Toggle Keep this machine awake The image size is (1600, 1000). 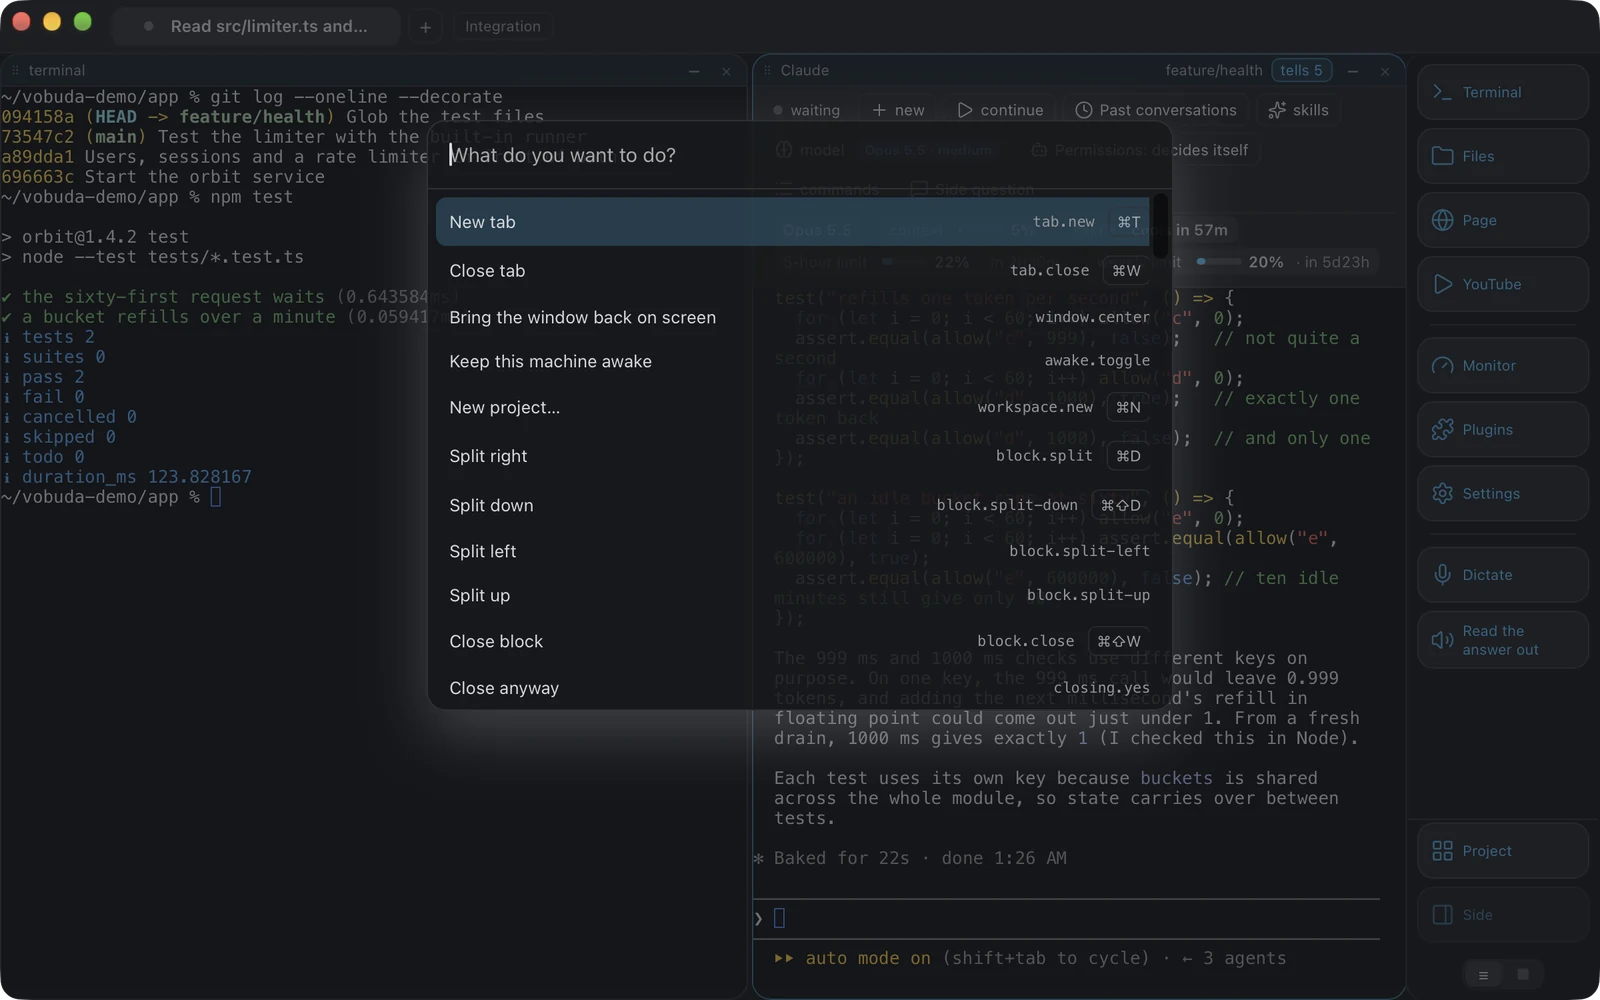[x=792, y=361]
